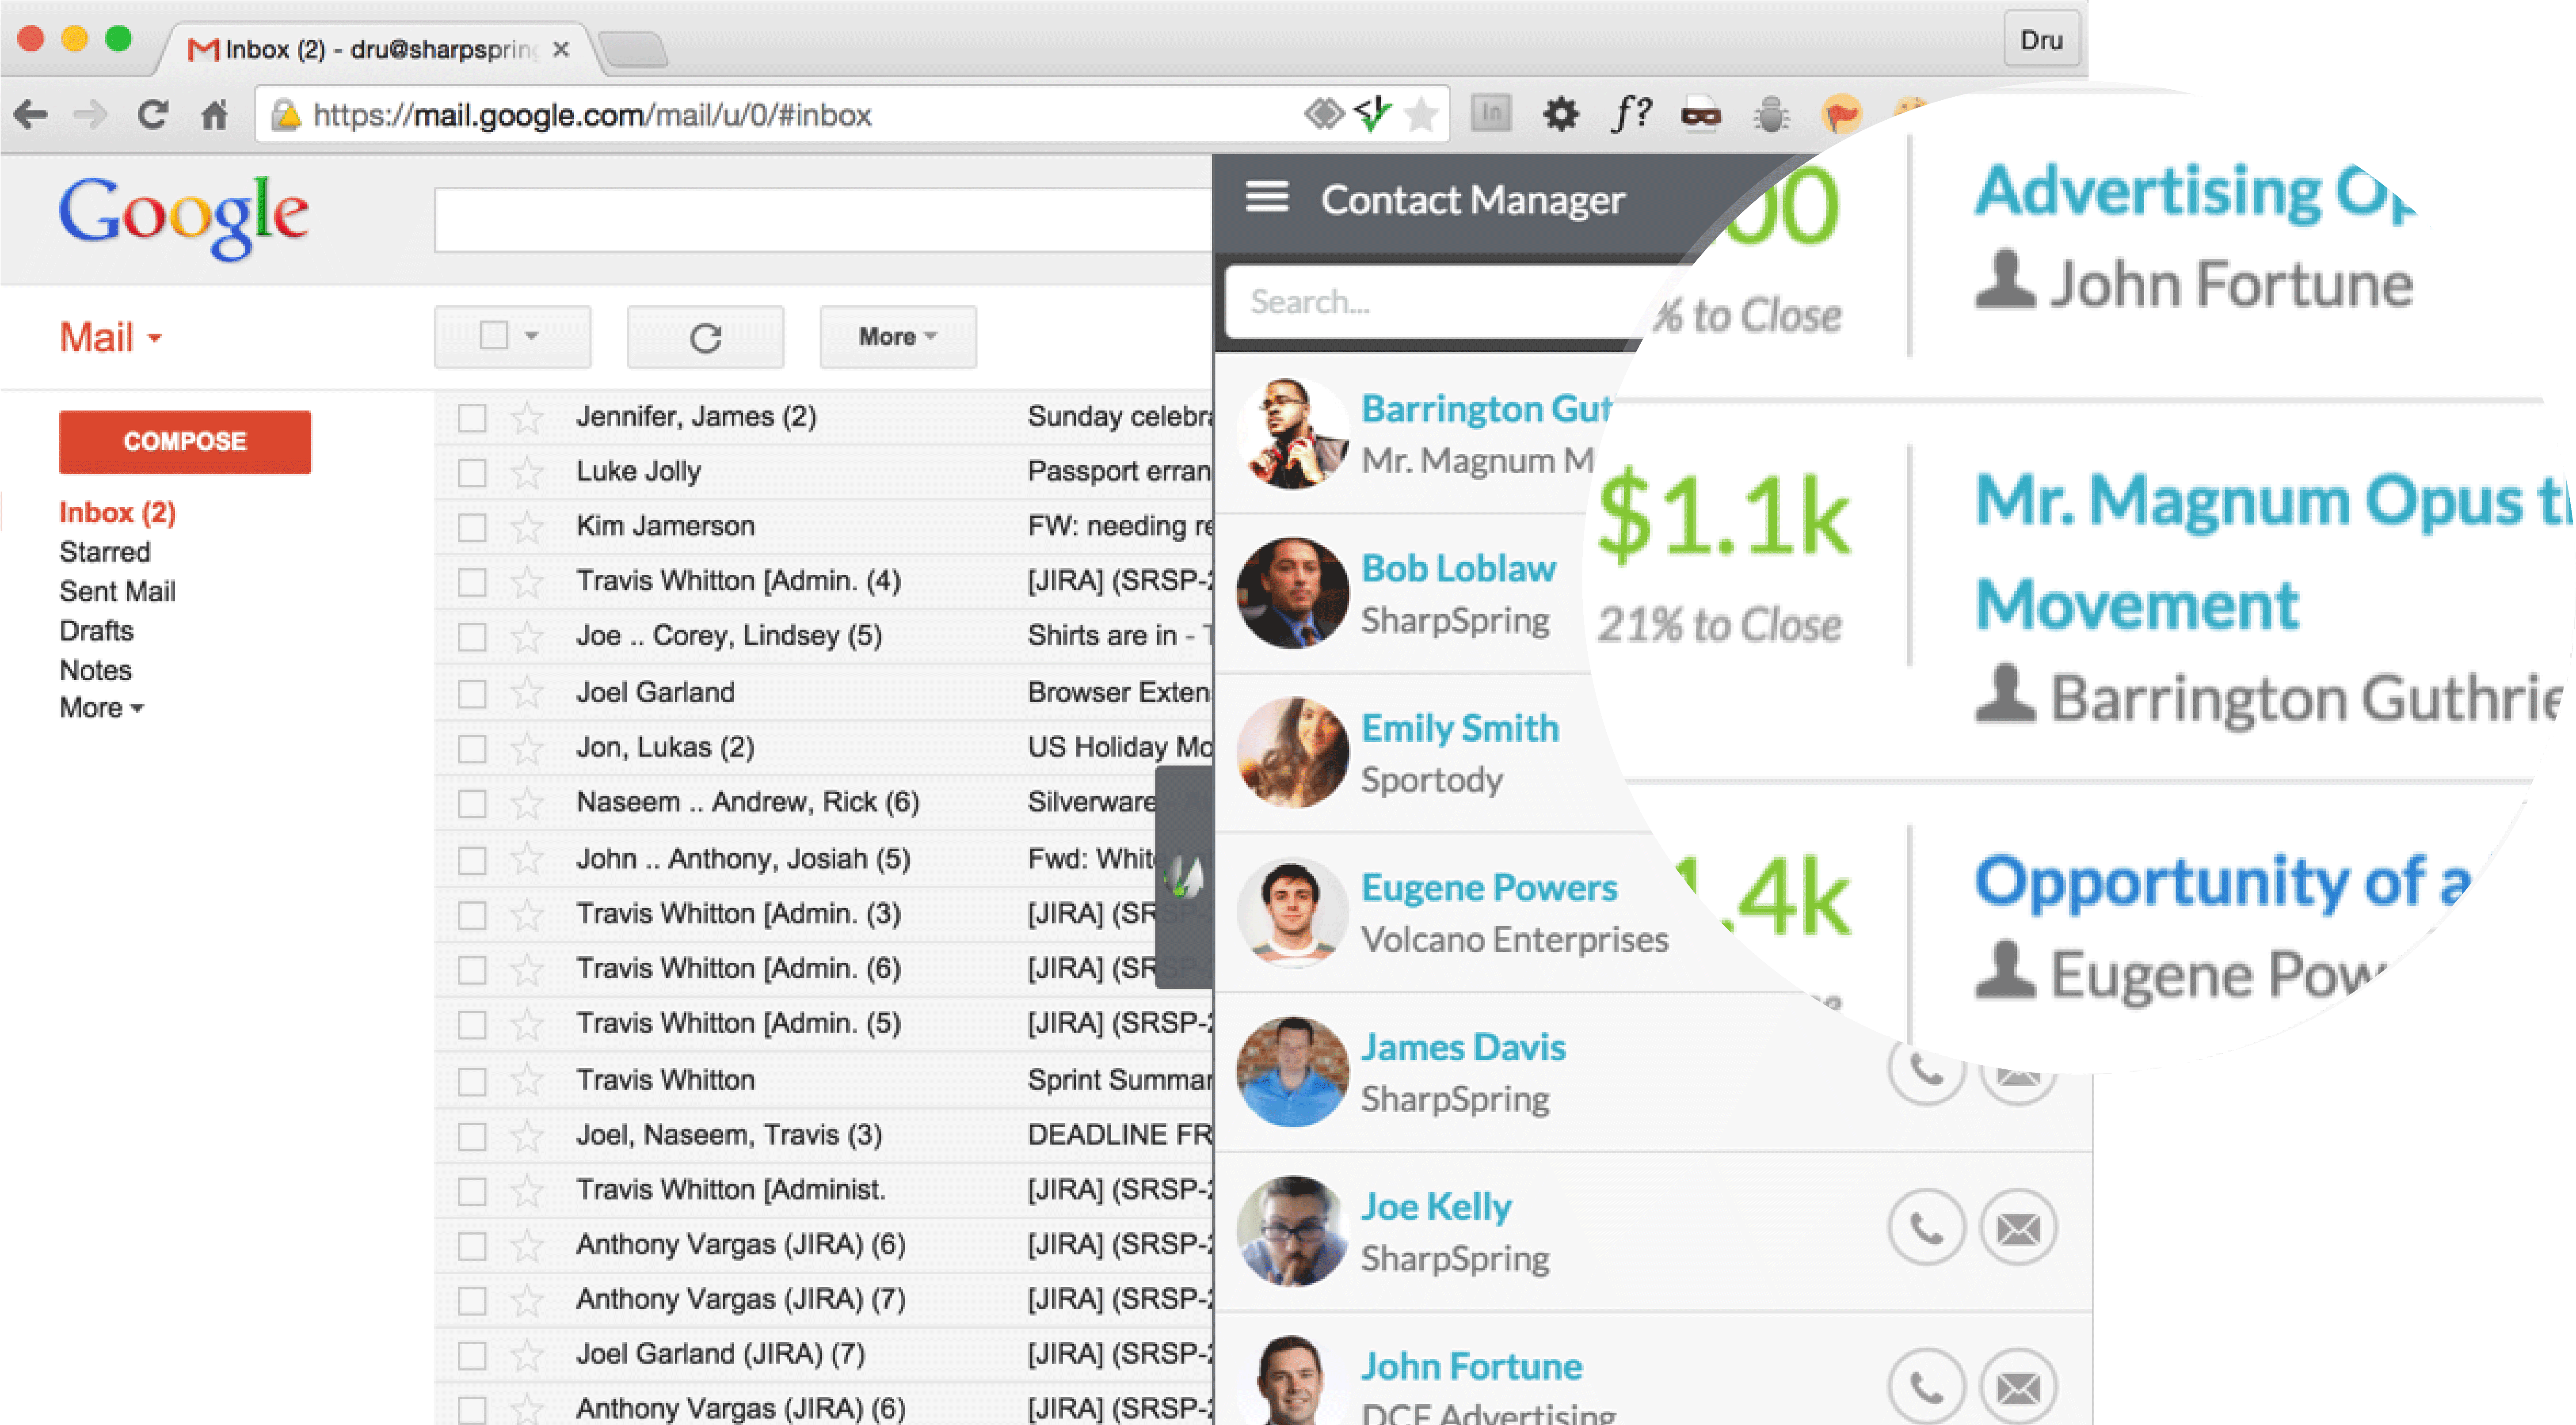Click the Gmail refresh button
This screenshot has height=1425, width=2576.
(705, 337)
